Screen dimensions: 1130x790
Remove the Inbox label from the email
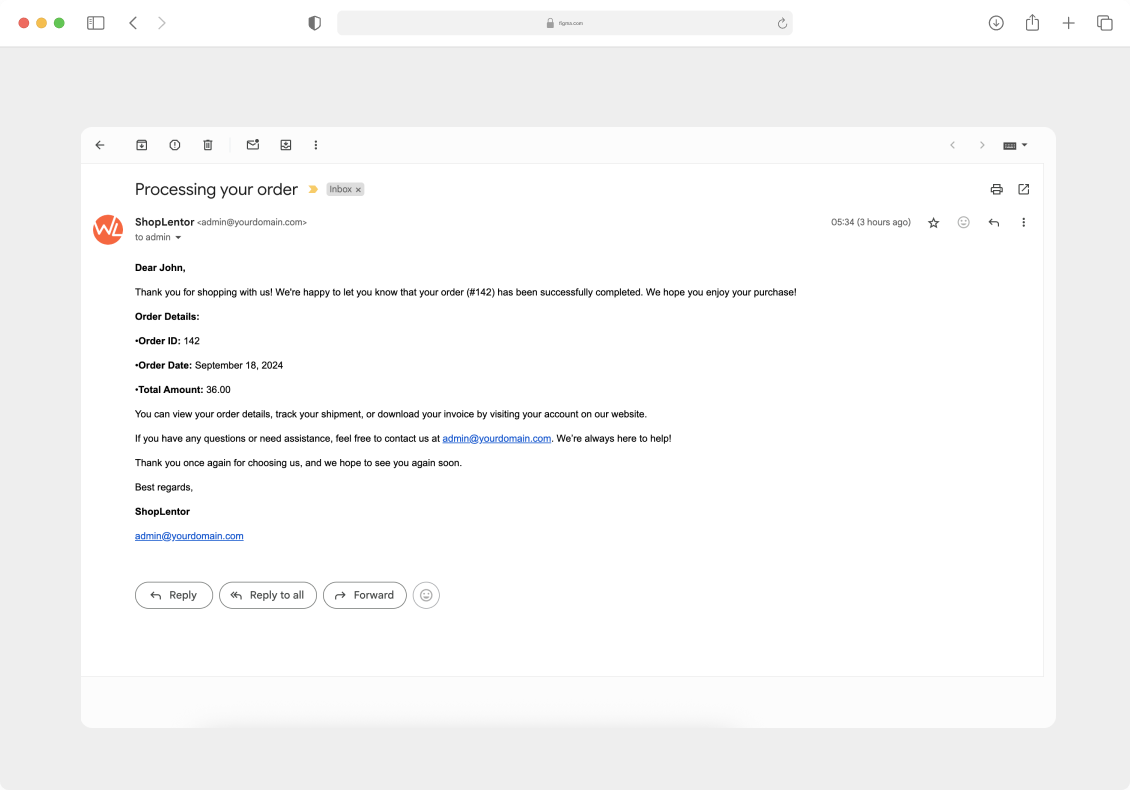pyautogui.click(x=358, y=189)
